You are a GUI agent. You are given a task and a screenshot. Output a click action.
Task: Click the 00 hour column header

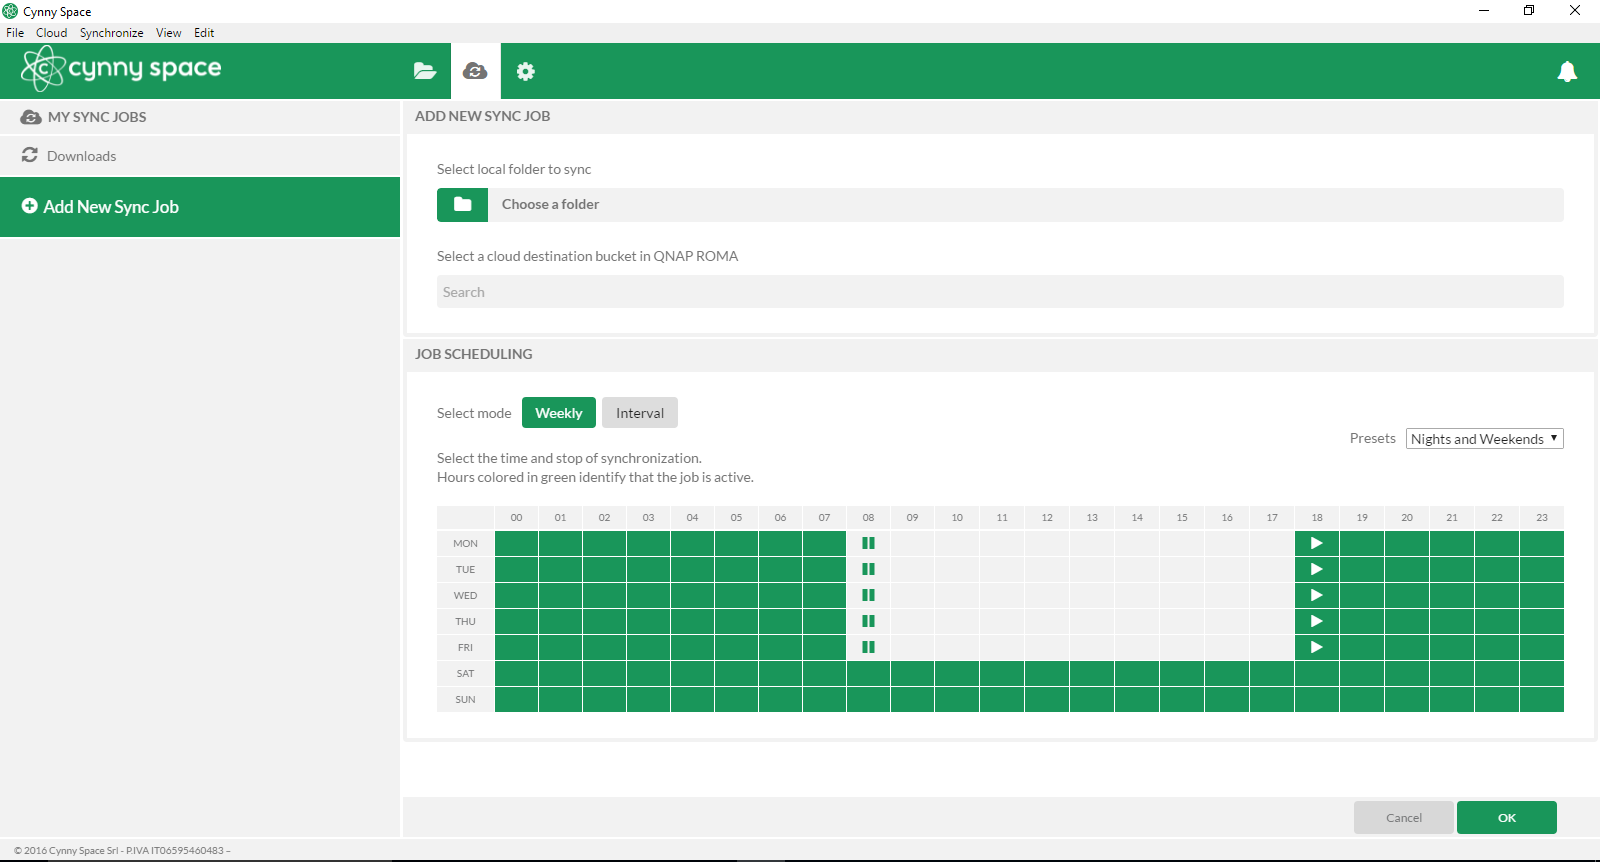(x=516, y=517)
